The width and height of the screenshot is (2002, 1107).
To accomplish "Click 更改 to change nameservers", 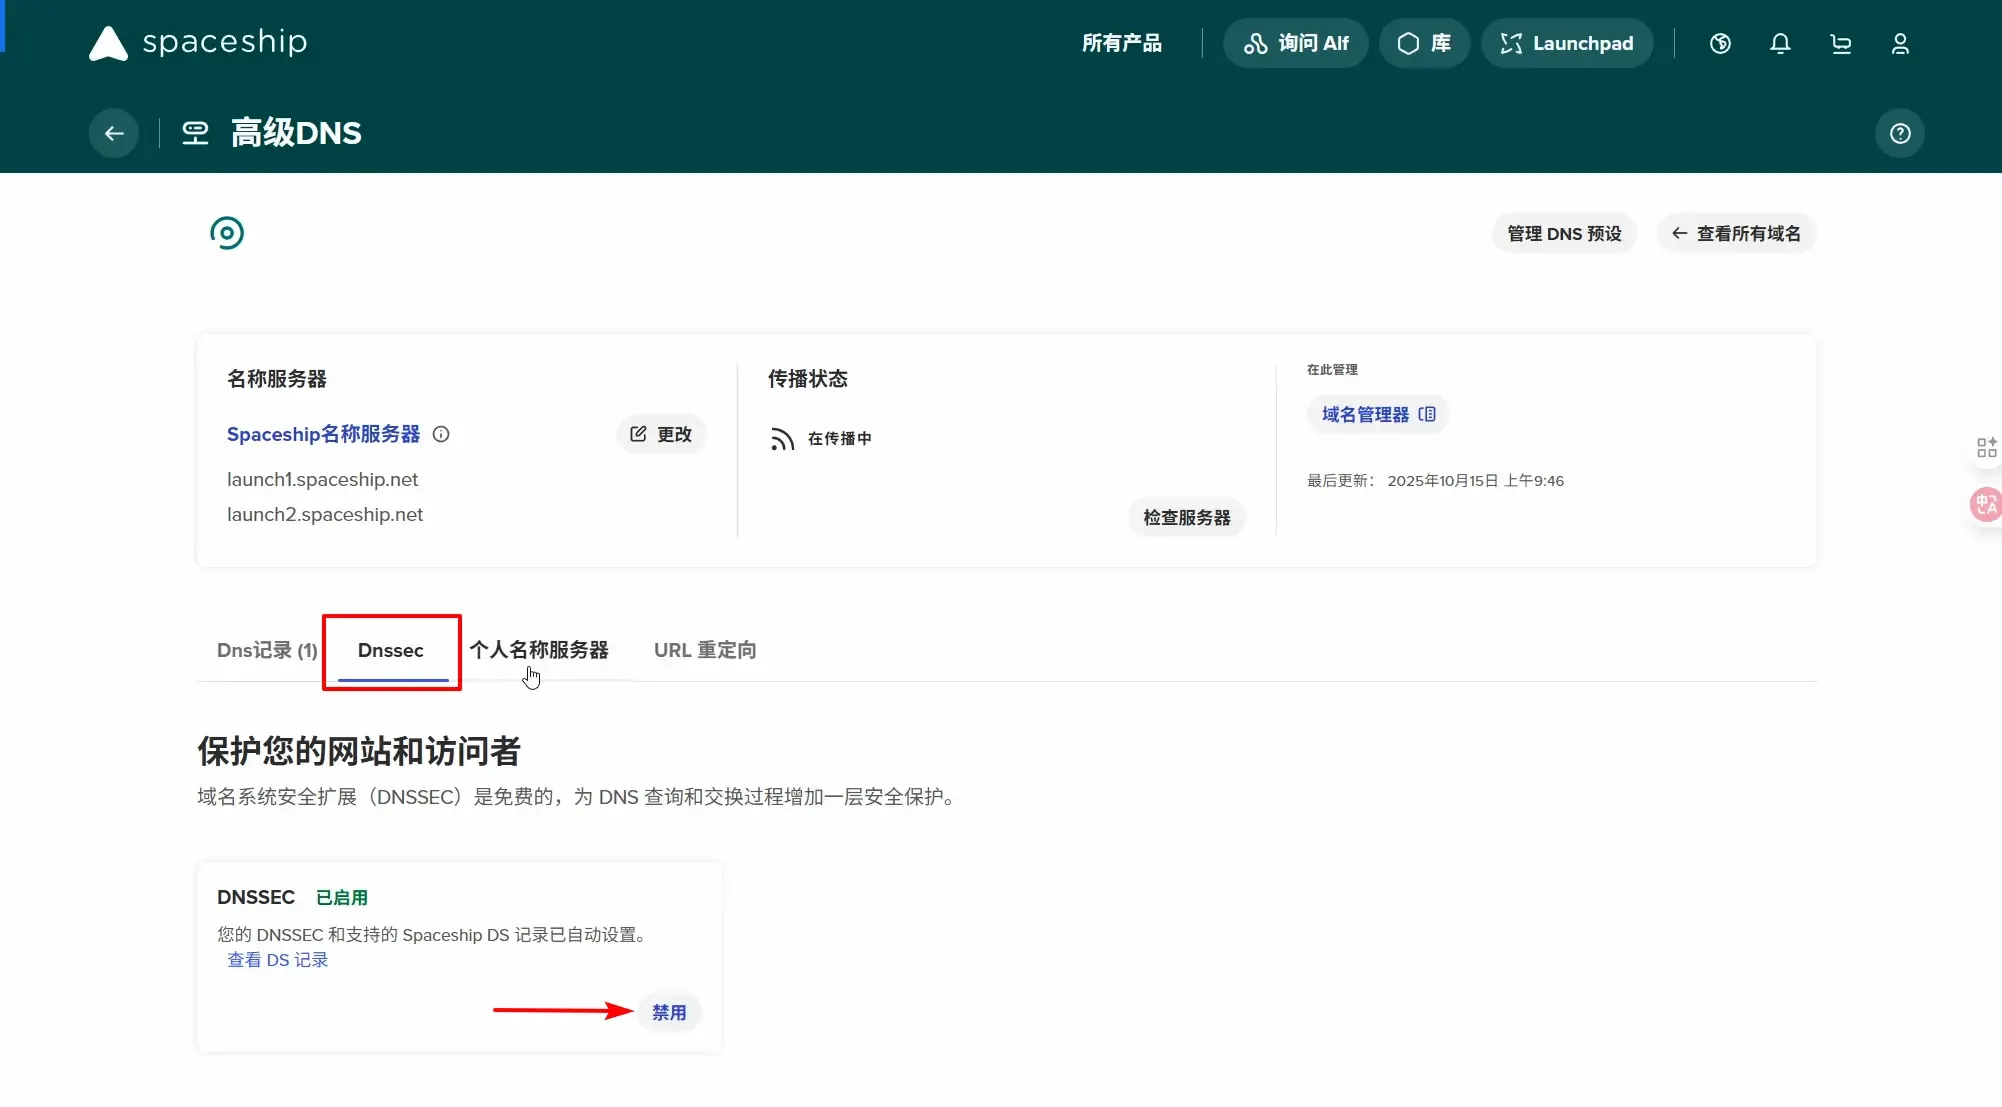I will (x=661, y=434).
